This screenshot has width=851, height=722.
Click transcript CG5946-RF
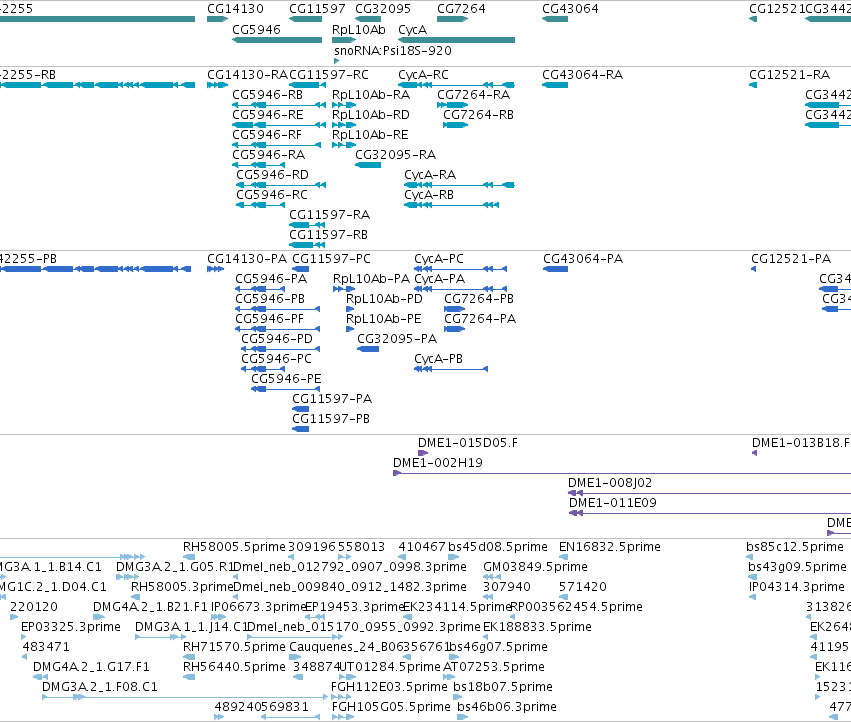(x=266, y=135)
